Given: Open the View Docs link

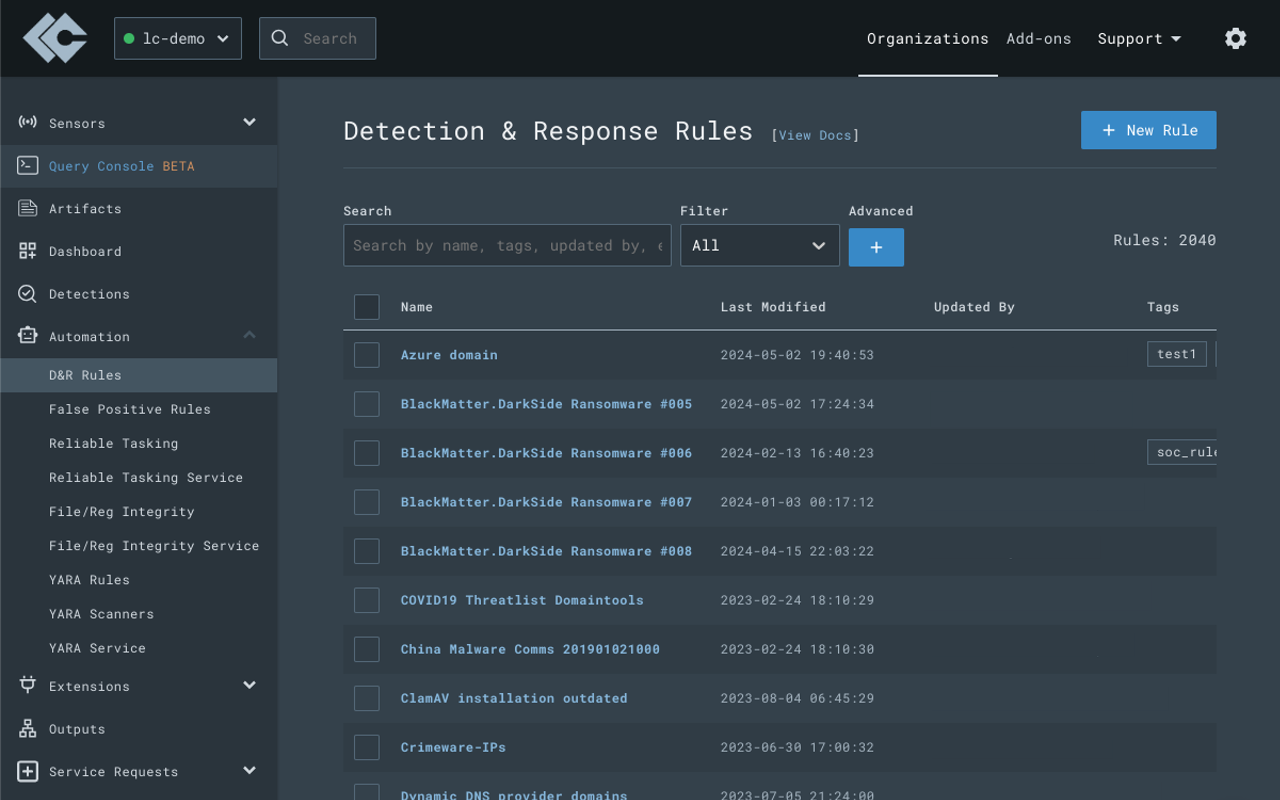Looking at the screenshot, I should [x=814, y=135].
